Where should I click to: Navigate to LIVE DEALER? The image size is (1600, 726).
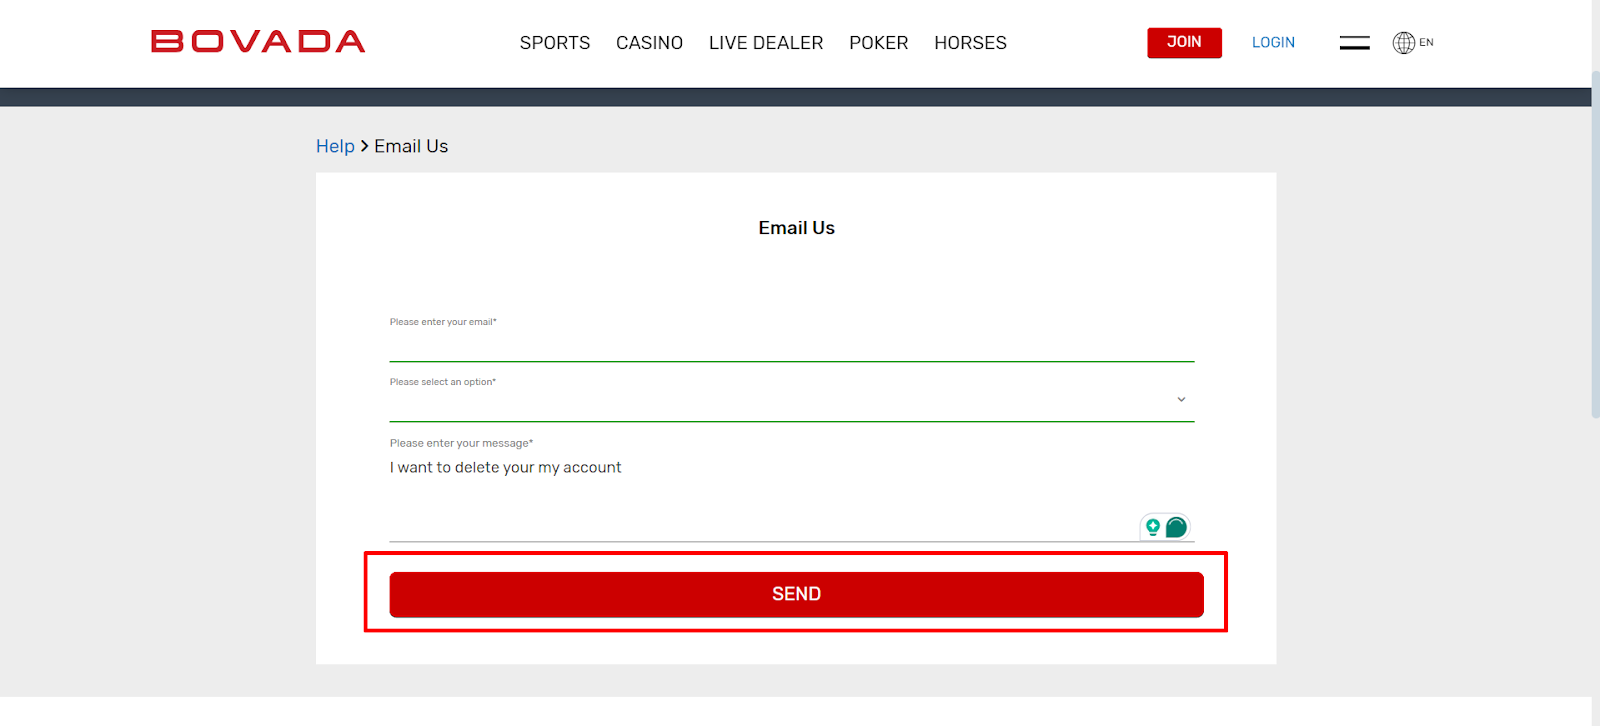(x=765, y=43)
